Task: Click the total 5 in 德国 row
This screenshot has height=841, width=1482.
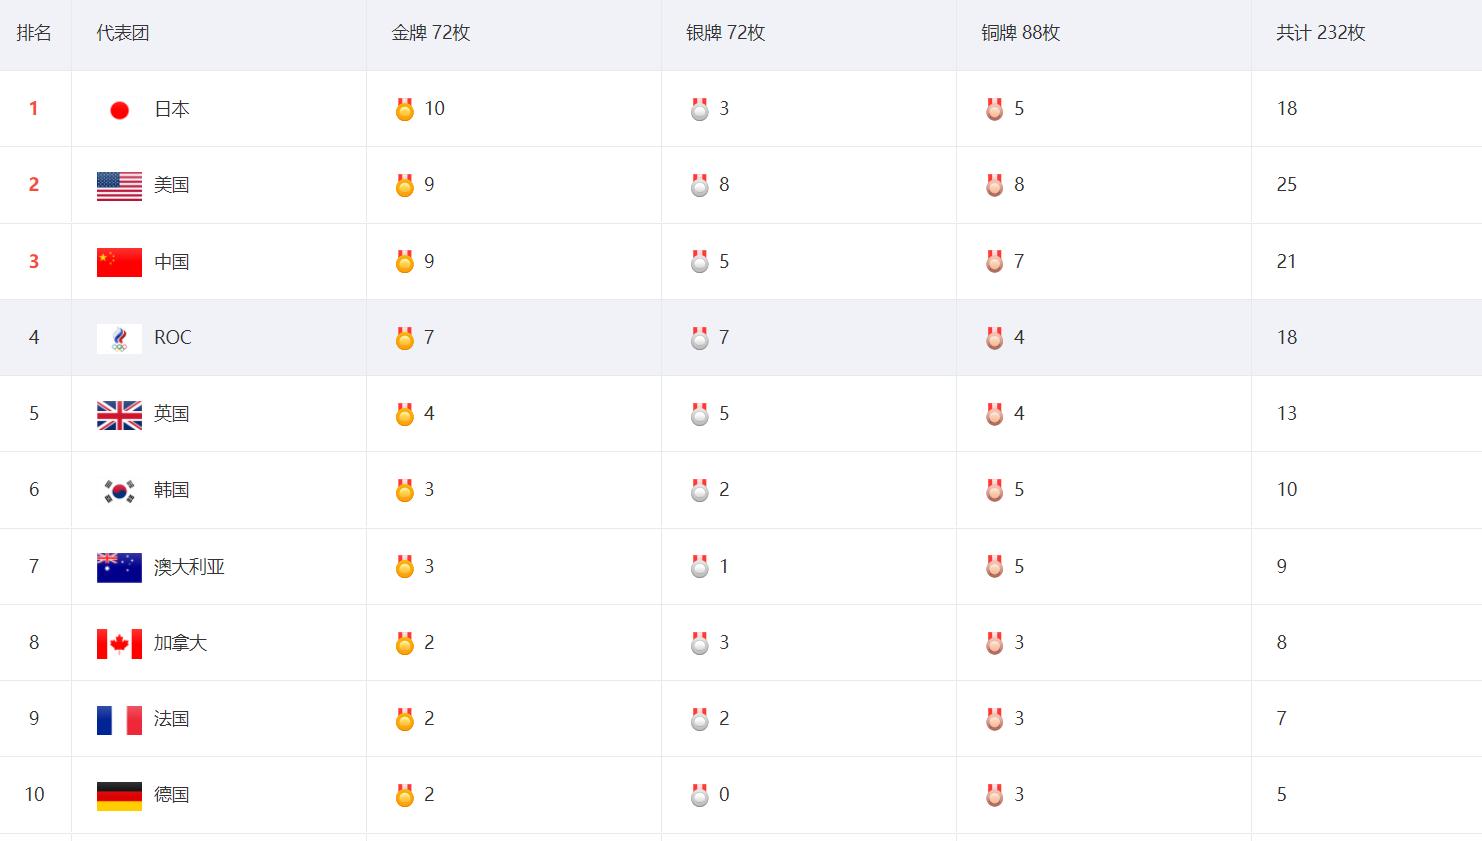Action: [1282, 795]
